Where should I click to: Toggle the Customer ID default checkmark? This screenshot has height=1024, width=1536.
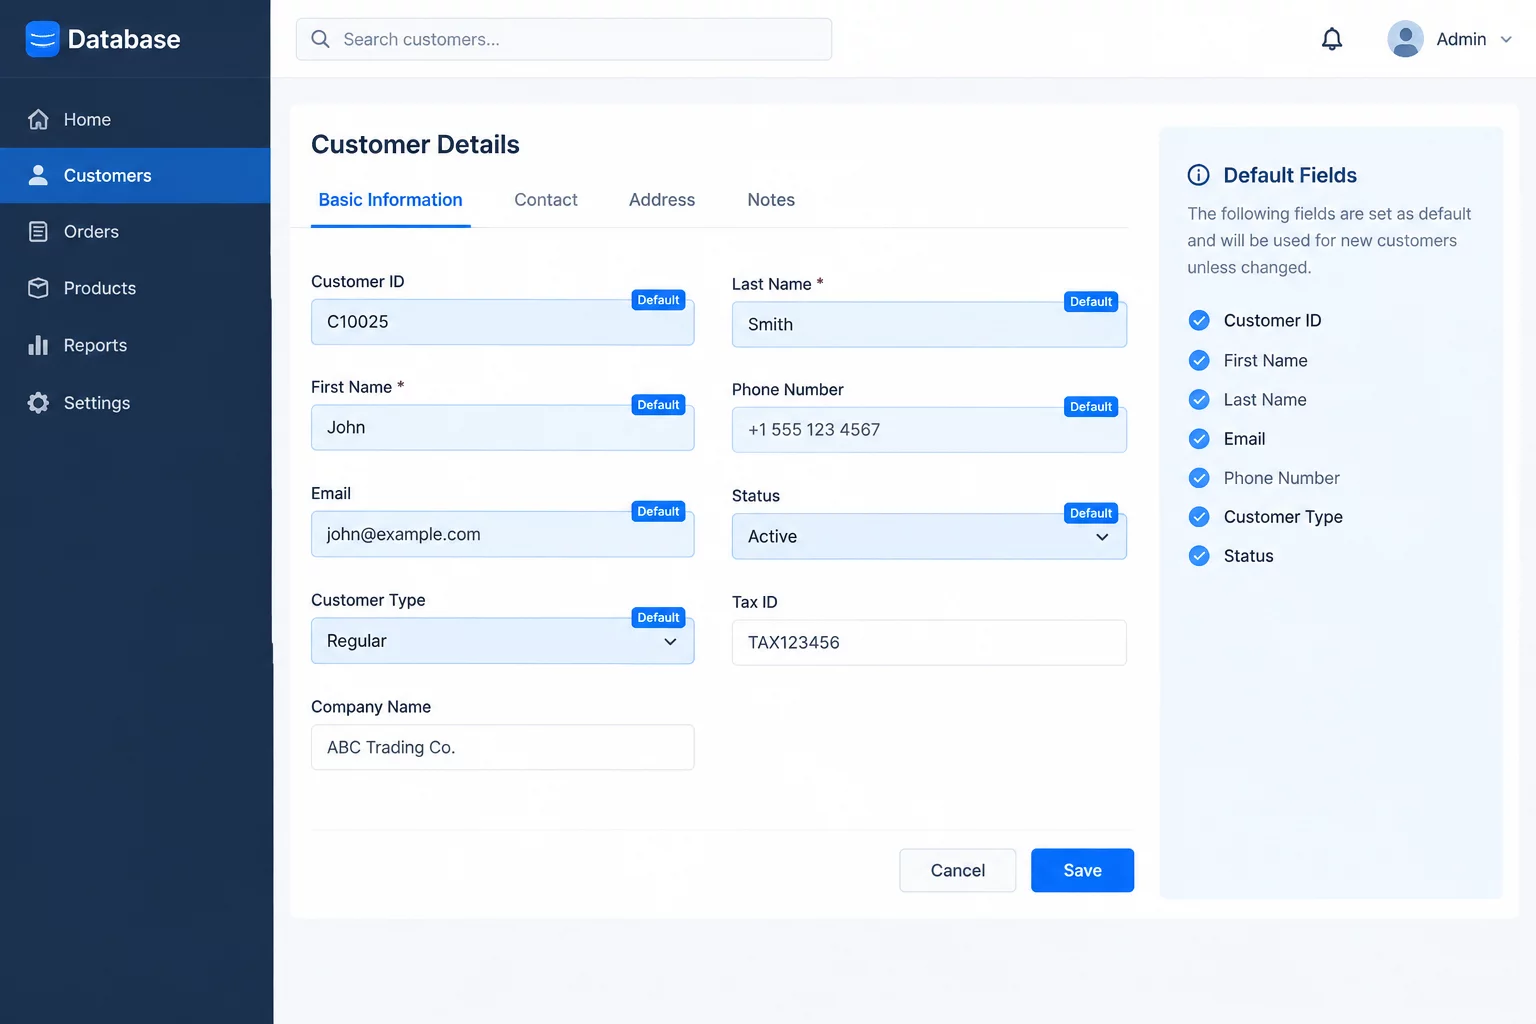(1199, 320)
